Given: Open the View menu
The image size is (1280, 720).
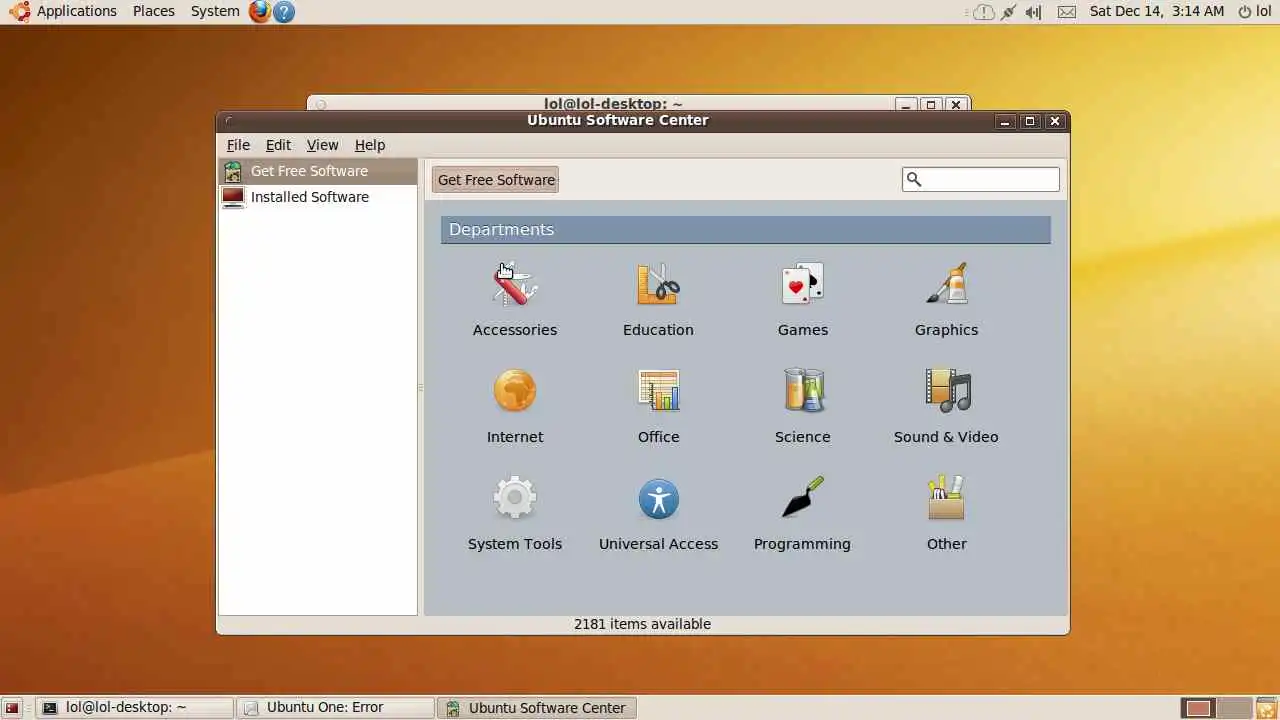Looking at the screenshot, I should (322, 145).
